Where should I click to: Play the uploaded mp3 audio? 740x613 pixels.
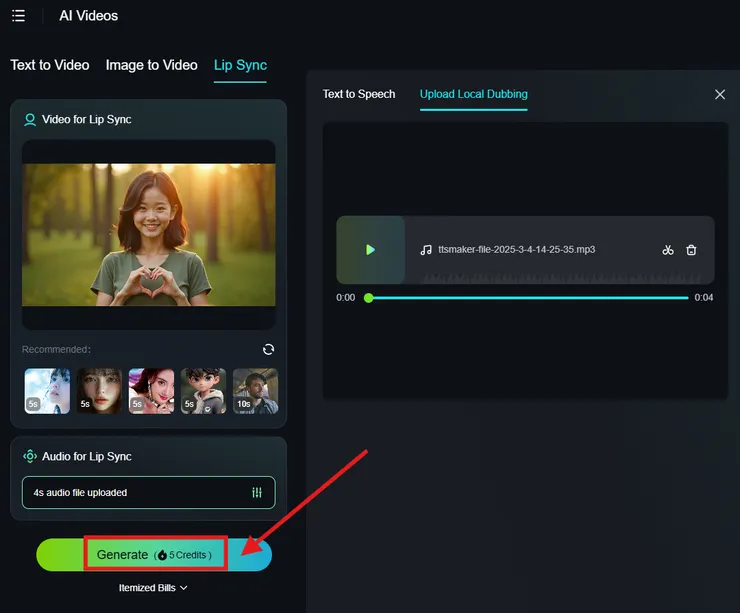pyautogui.click(x=370, y=250)
